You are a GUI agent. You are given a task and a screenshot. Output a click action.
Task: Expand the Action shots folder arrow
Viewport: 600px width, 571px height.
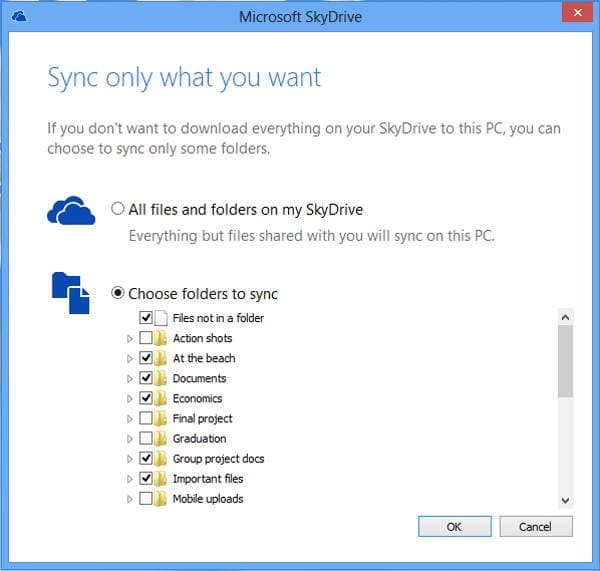[129, 338]
